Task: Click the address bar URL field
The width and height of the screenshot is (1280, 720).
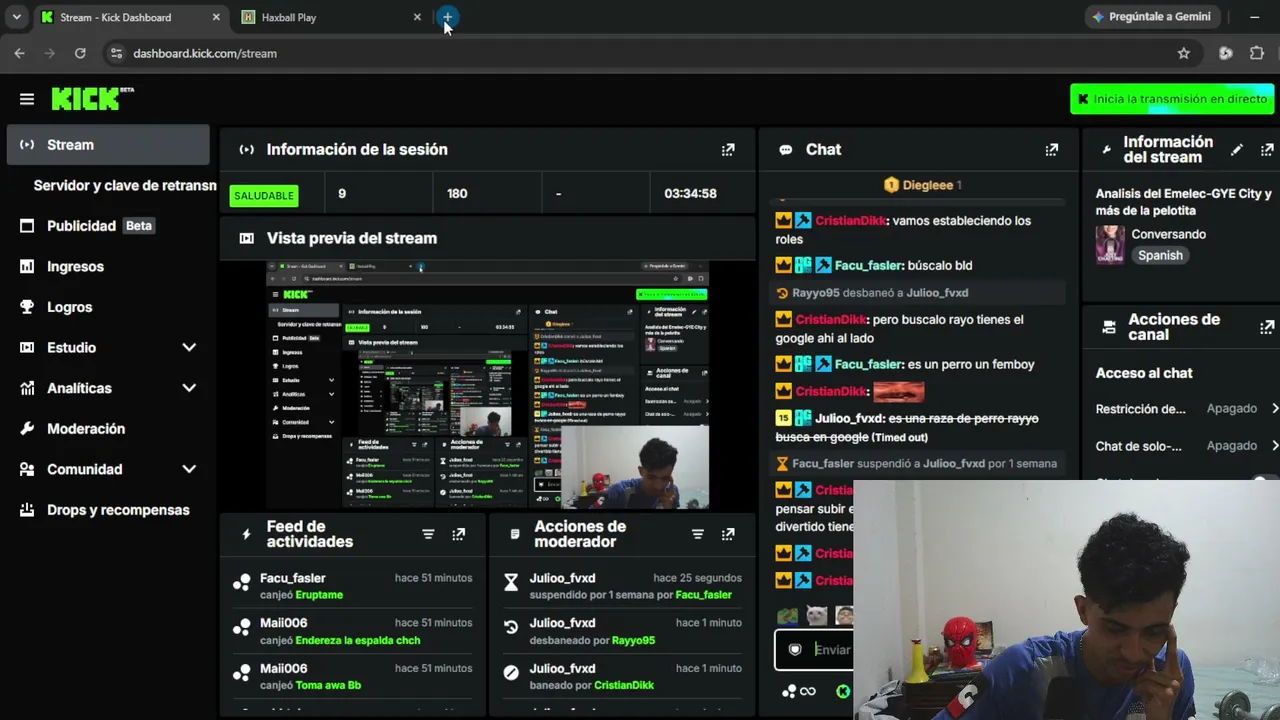Action: click(x=640, y=53)
